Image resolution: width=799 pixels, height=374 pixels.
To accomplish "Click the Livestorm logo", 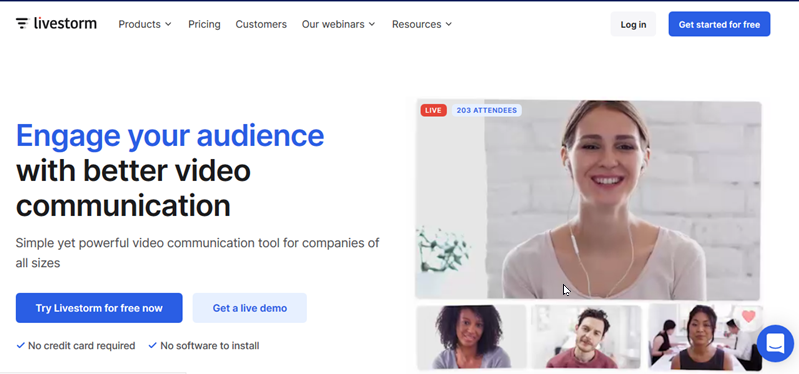I will click(x=56, y=23).
